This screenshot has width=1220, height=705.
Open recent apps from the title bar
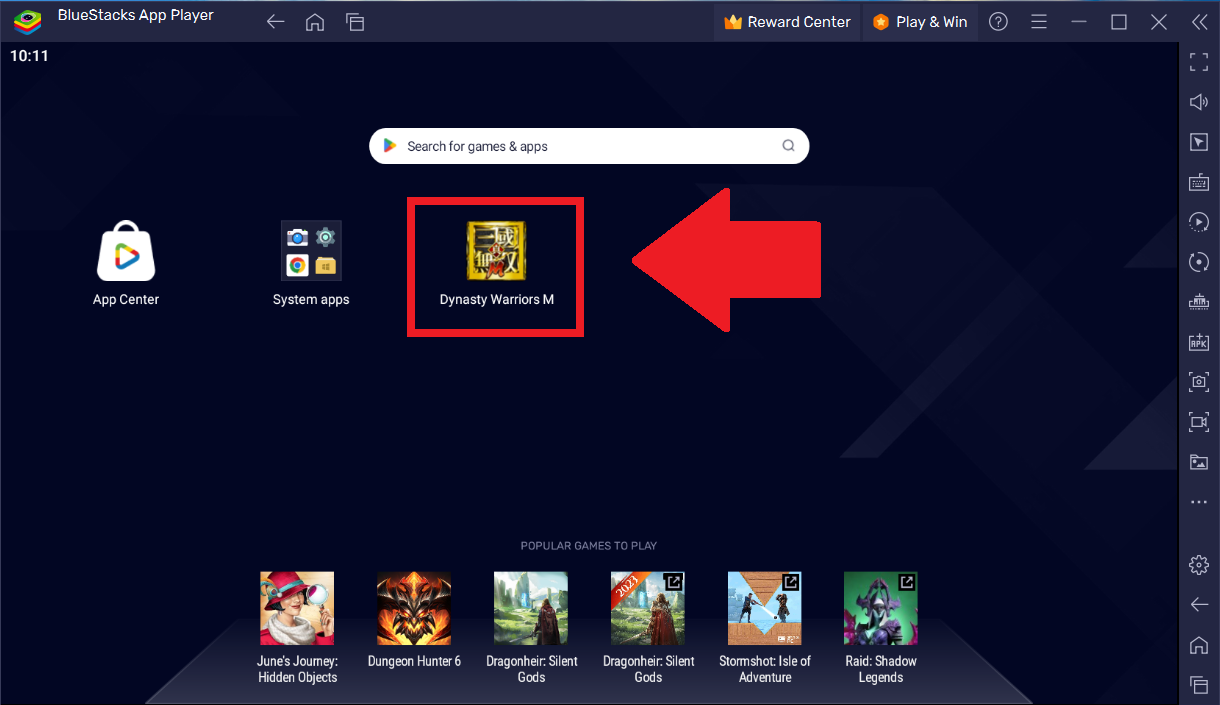[354, 22]
